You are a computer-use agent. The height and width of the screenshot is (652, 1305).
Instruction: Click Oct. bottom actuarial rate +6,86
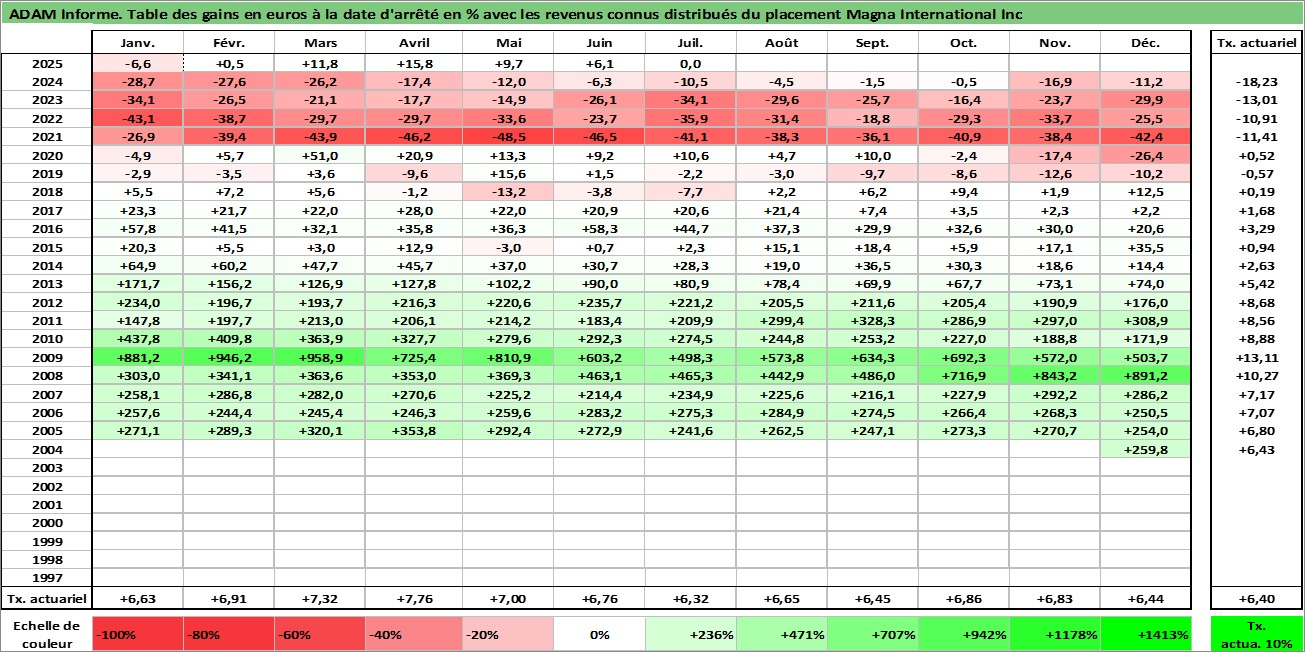tap(964, 598)
